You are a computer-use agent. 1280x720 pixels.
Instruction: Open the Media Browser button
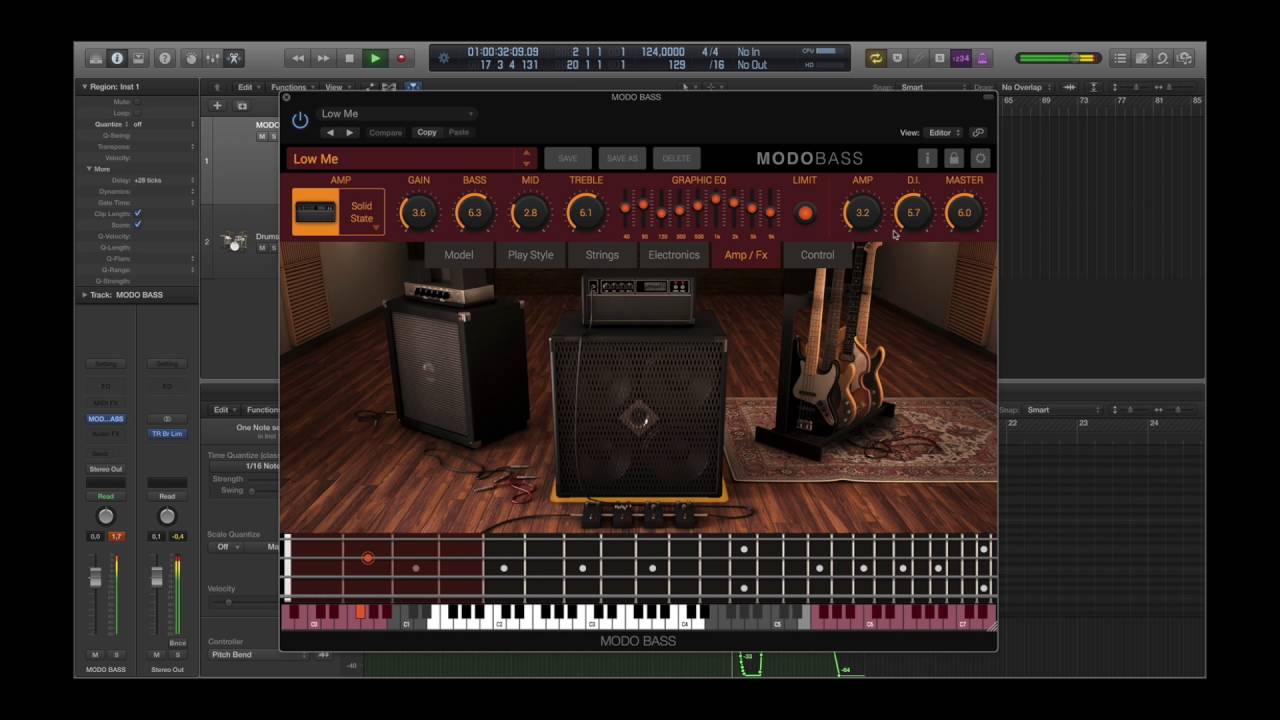point(1185,59)
